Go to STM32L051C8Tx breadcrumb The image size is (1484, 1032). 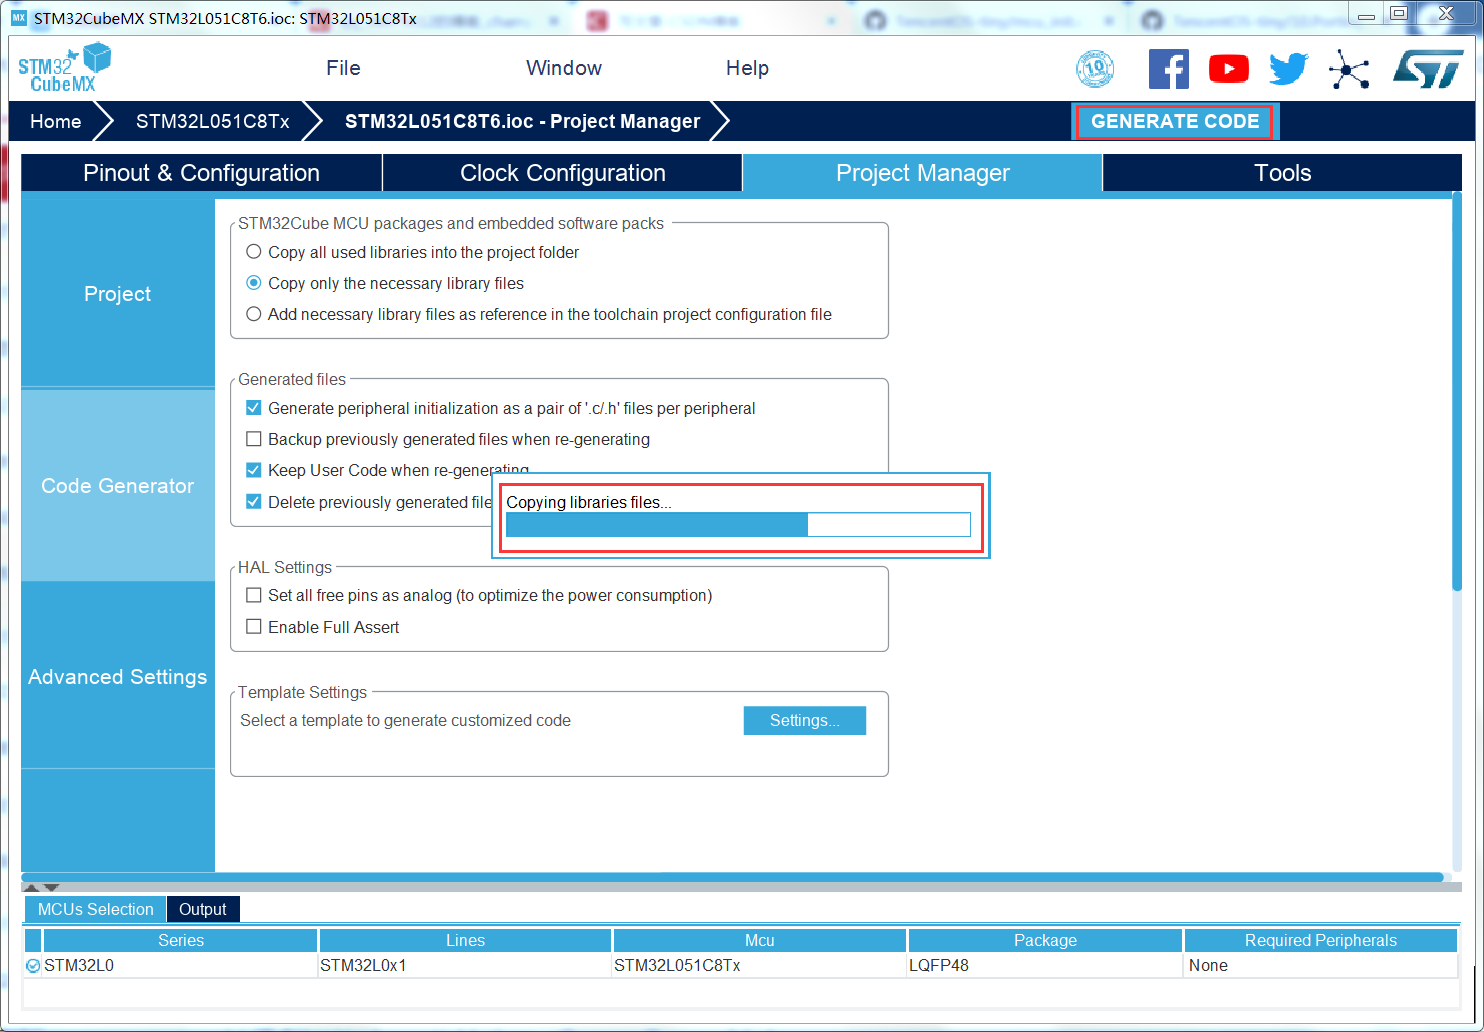pyautogui.click(x=213, y=121)
